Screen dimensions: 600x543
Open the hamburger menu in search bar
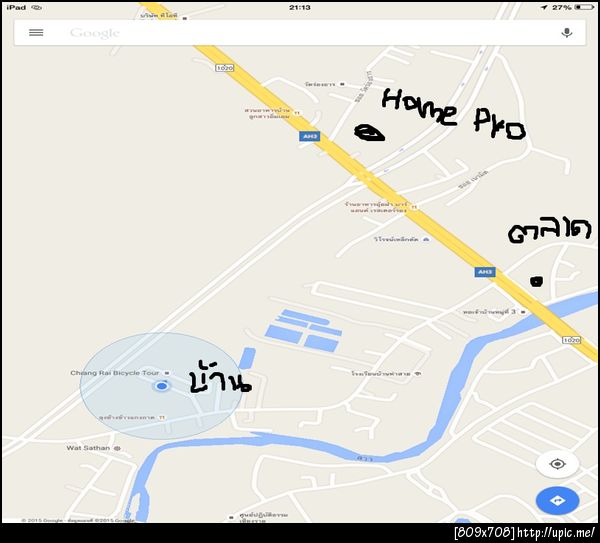click(36, 33)
